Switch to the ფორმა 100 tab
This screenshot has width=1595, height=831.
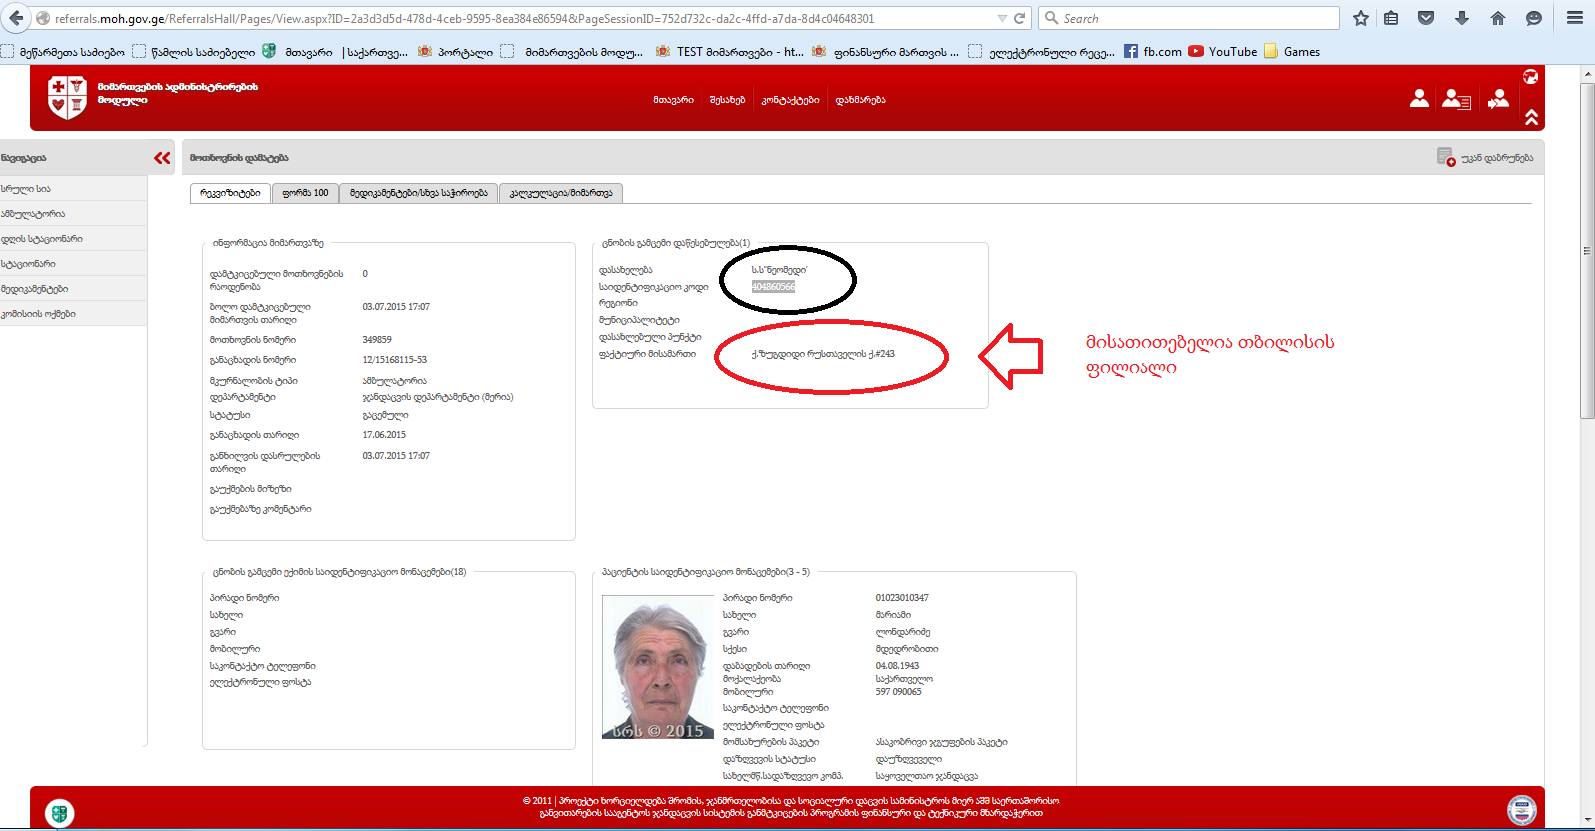point(305,193)
